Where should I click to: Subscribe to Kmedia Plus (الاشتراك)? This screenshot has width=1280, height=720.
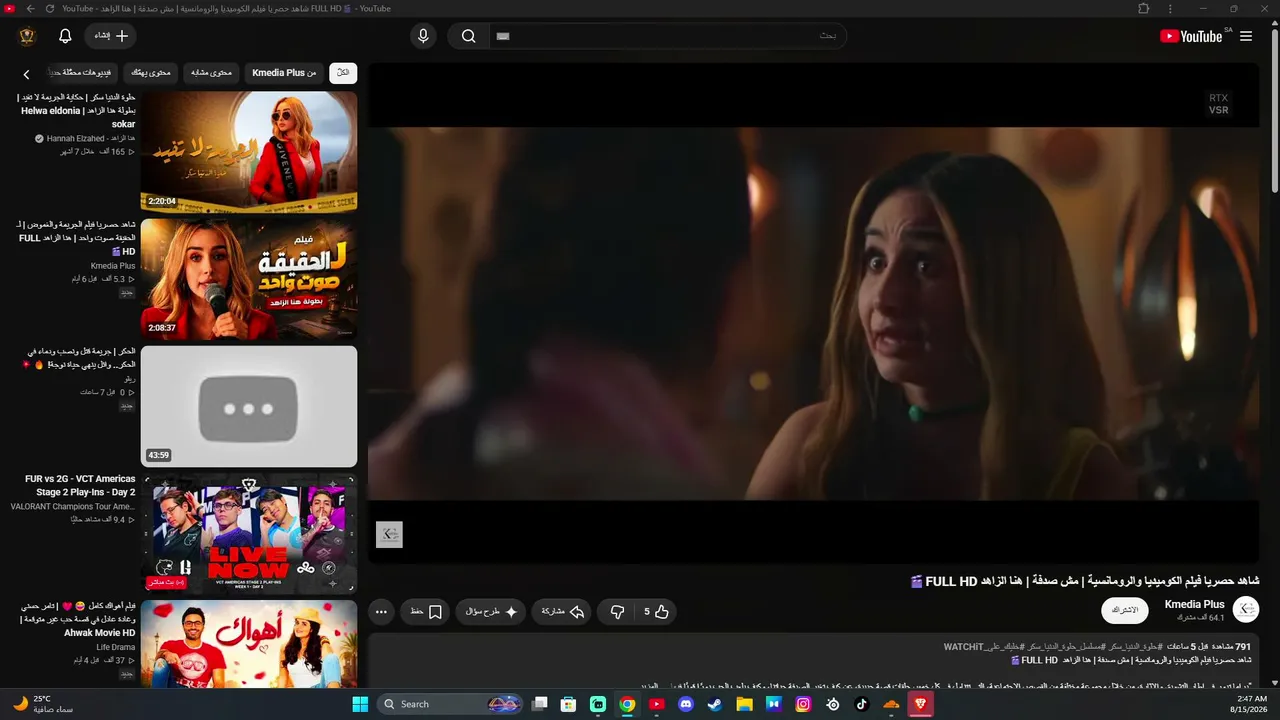coord(1125,610)
